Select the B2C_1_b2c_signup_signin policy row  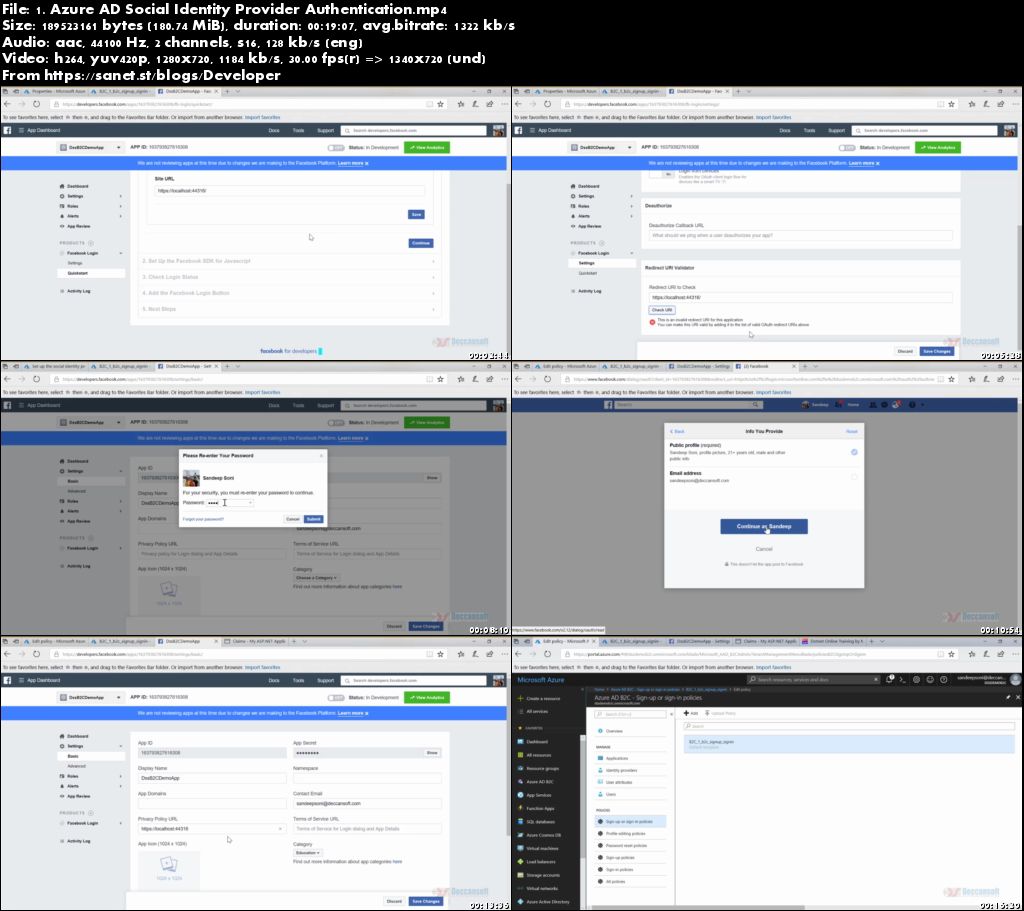(849, 744)
